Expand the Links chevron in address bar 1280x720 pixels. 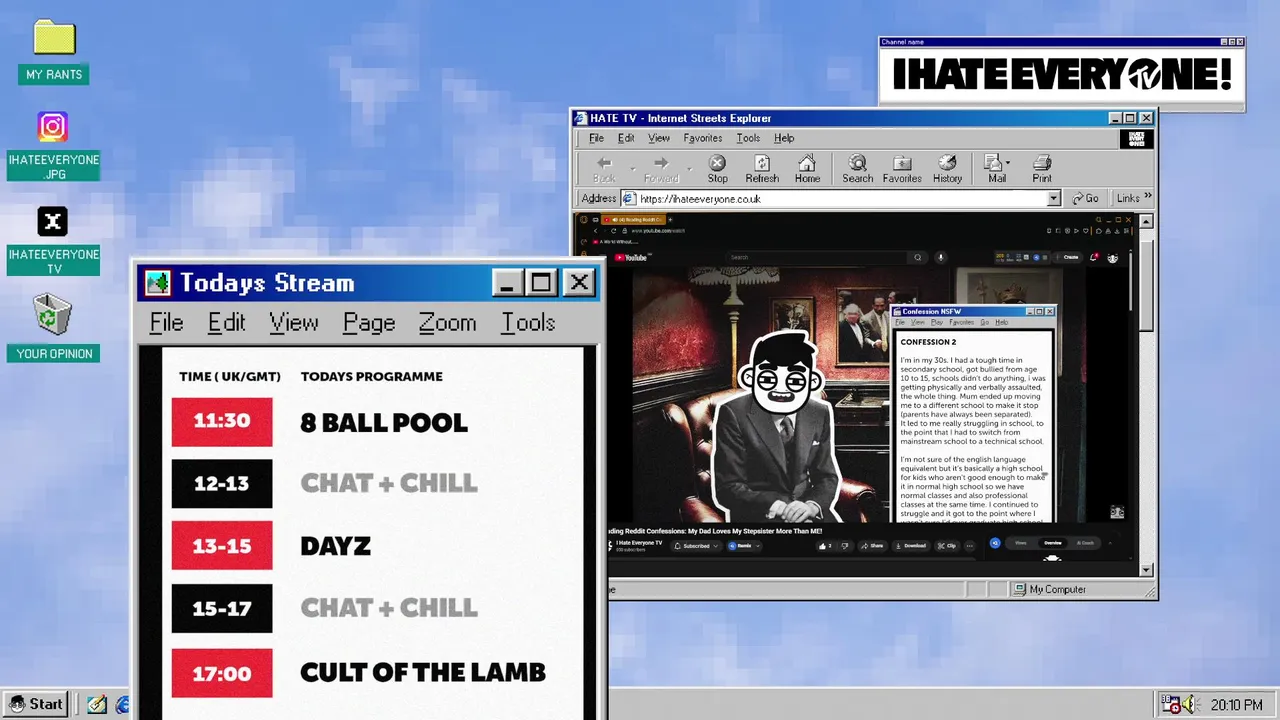[1148, 197]
